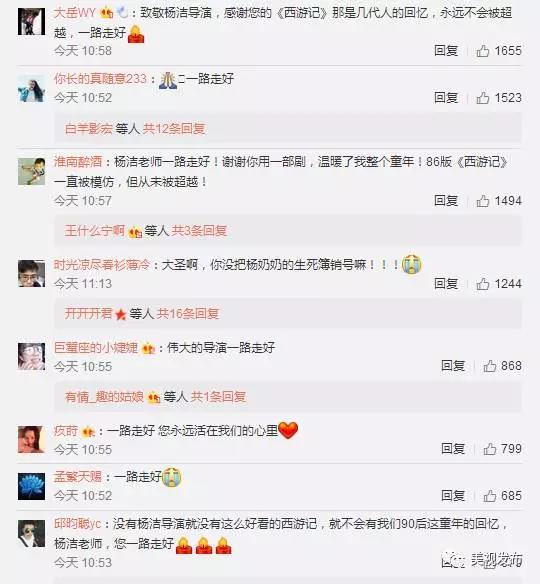
Task: Tap thumbs-up on the 1244-like comment
Action: [483, 284]
